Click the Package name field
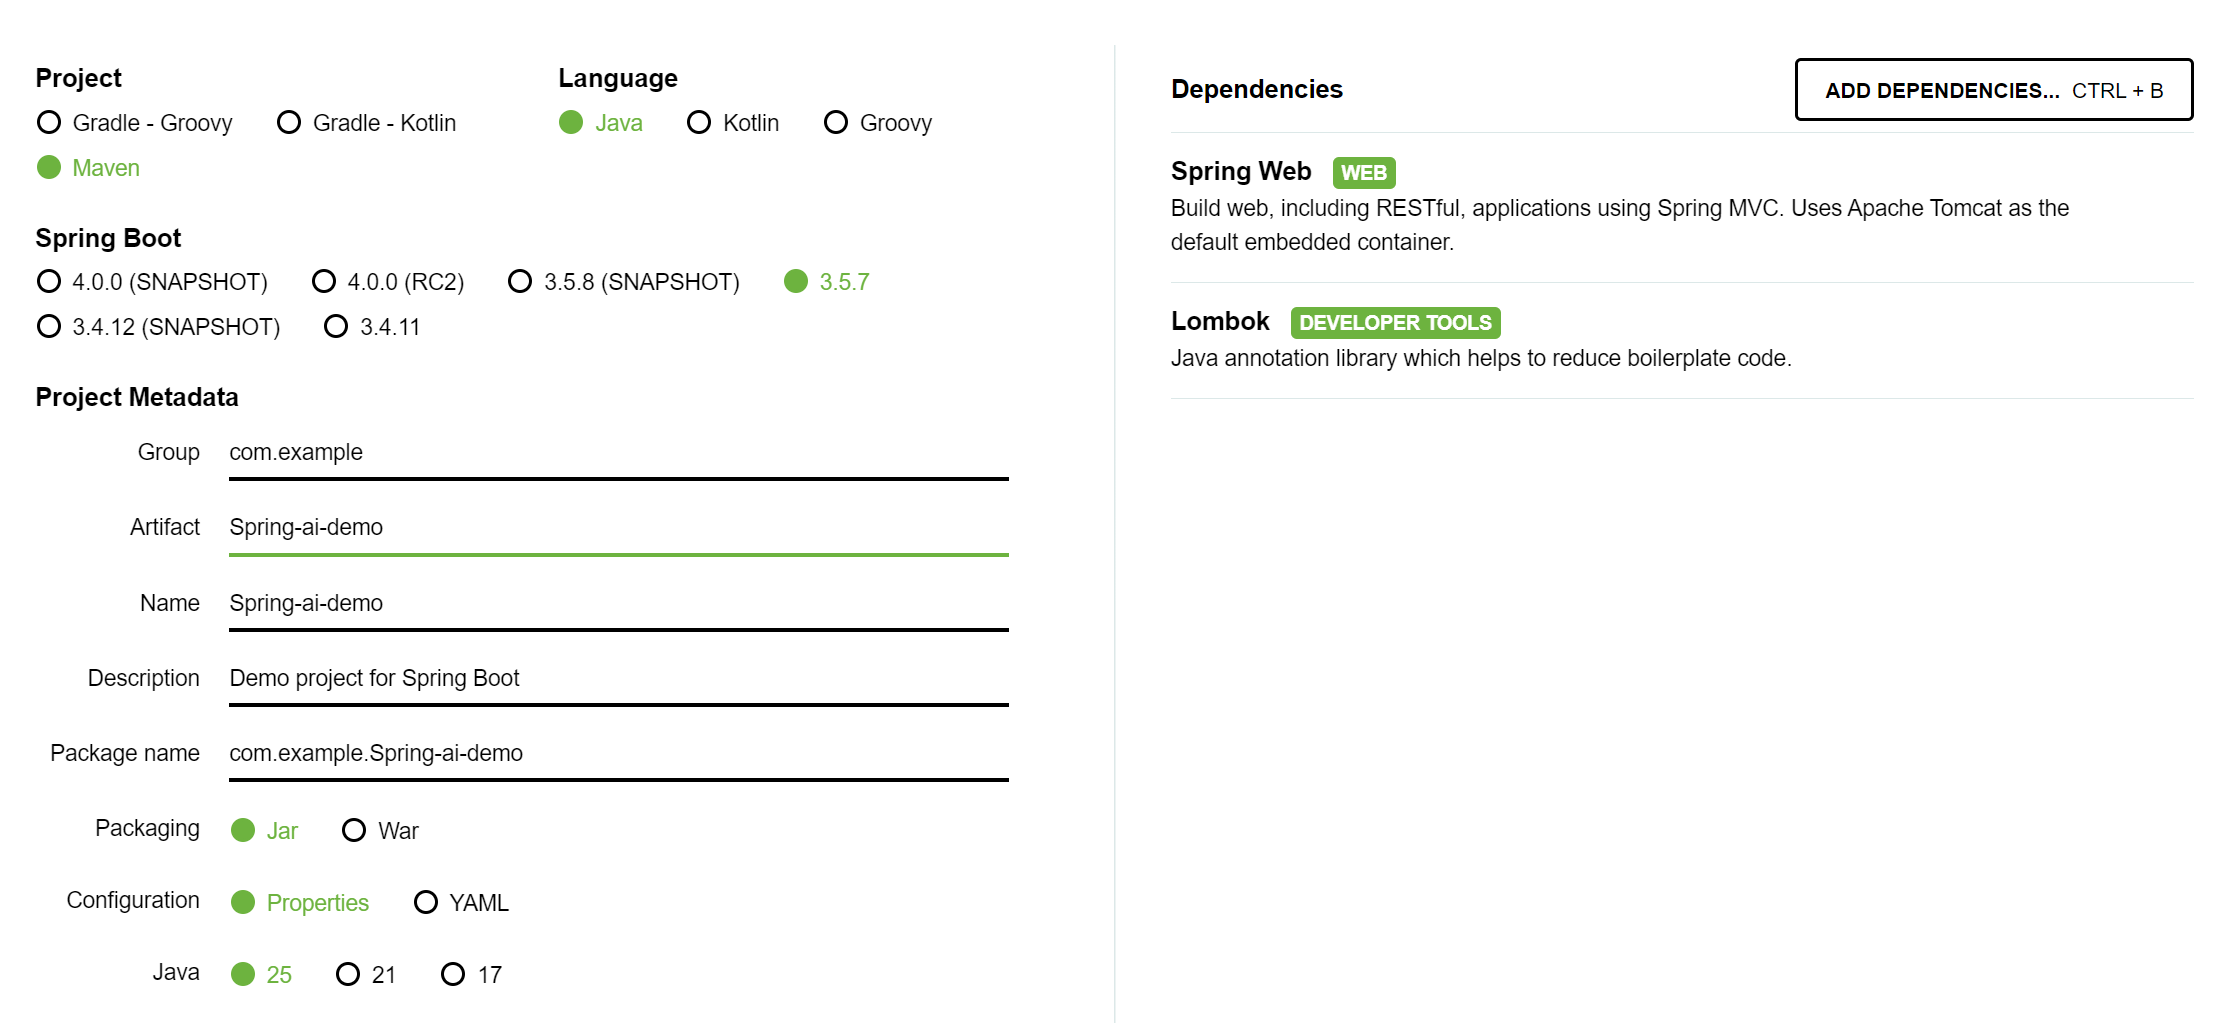Image resolution: width=2215 pixels, height=1023 pixels. coord(618,754)
